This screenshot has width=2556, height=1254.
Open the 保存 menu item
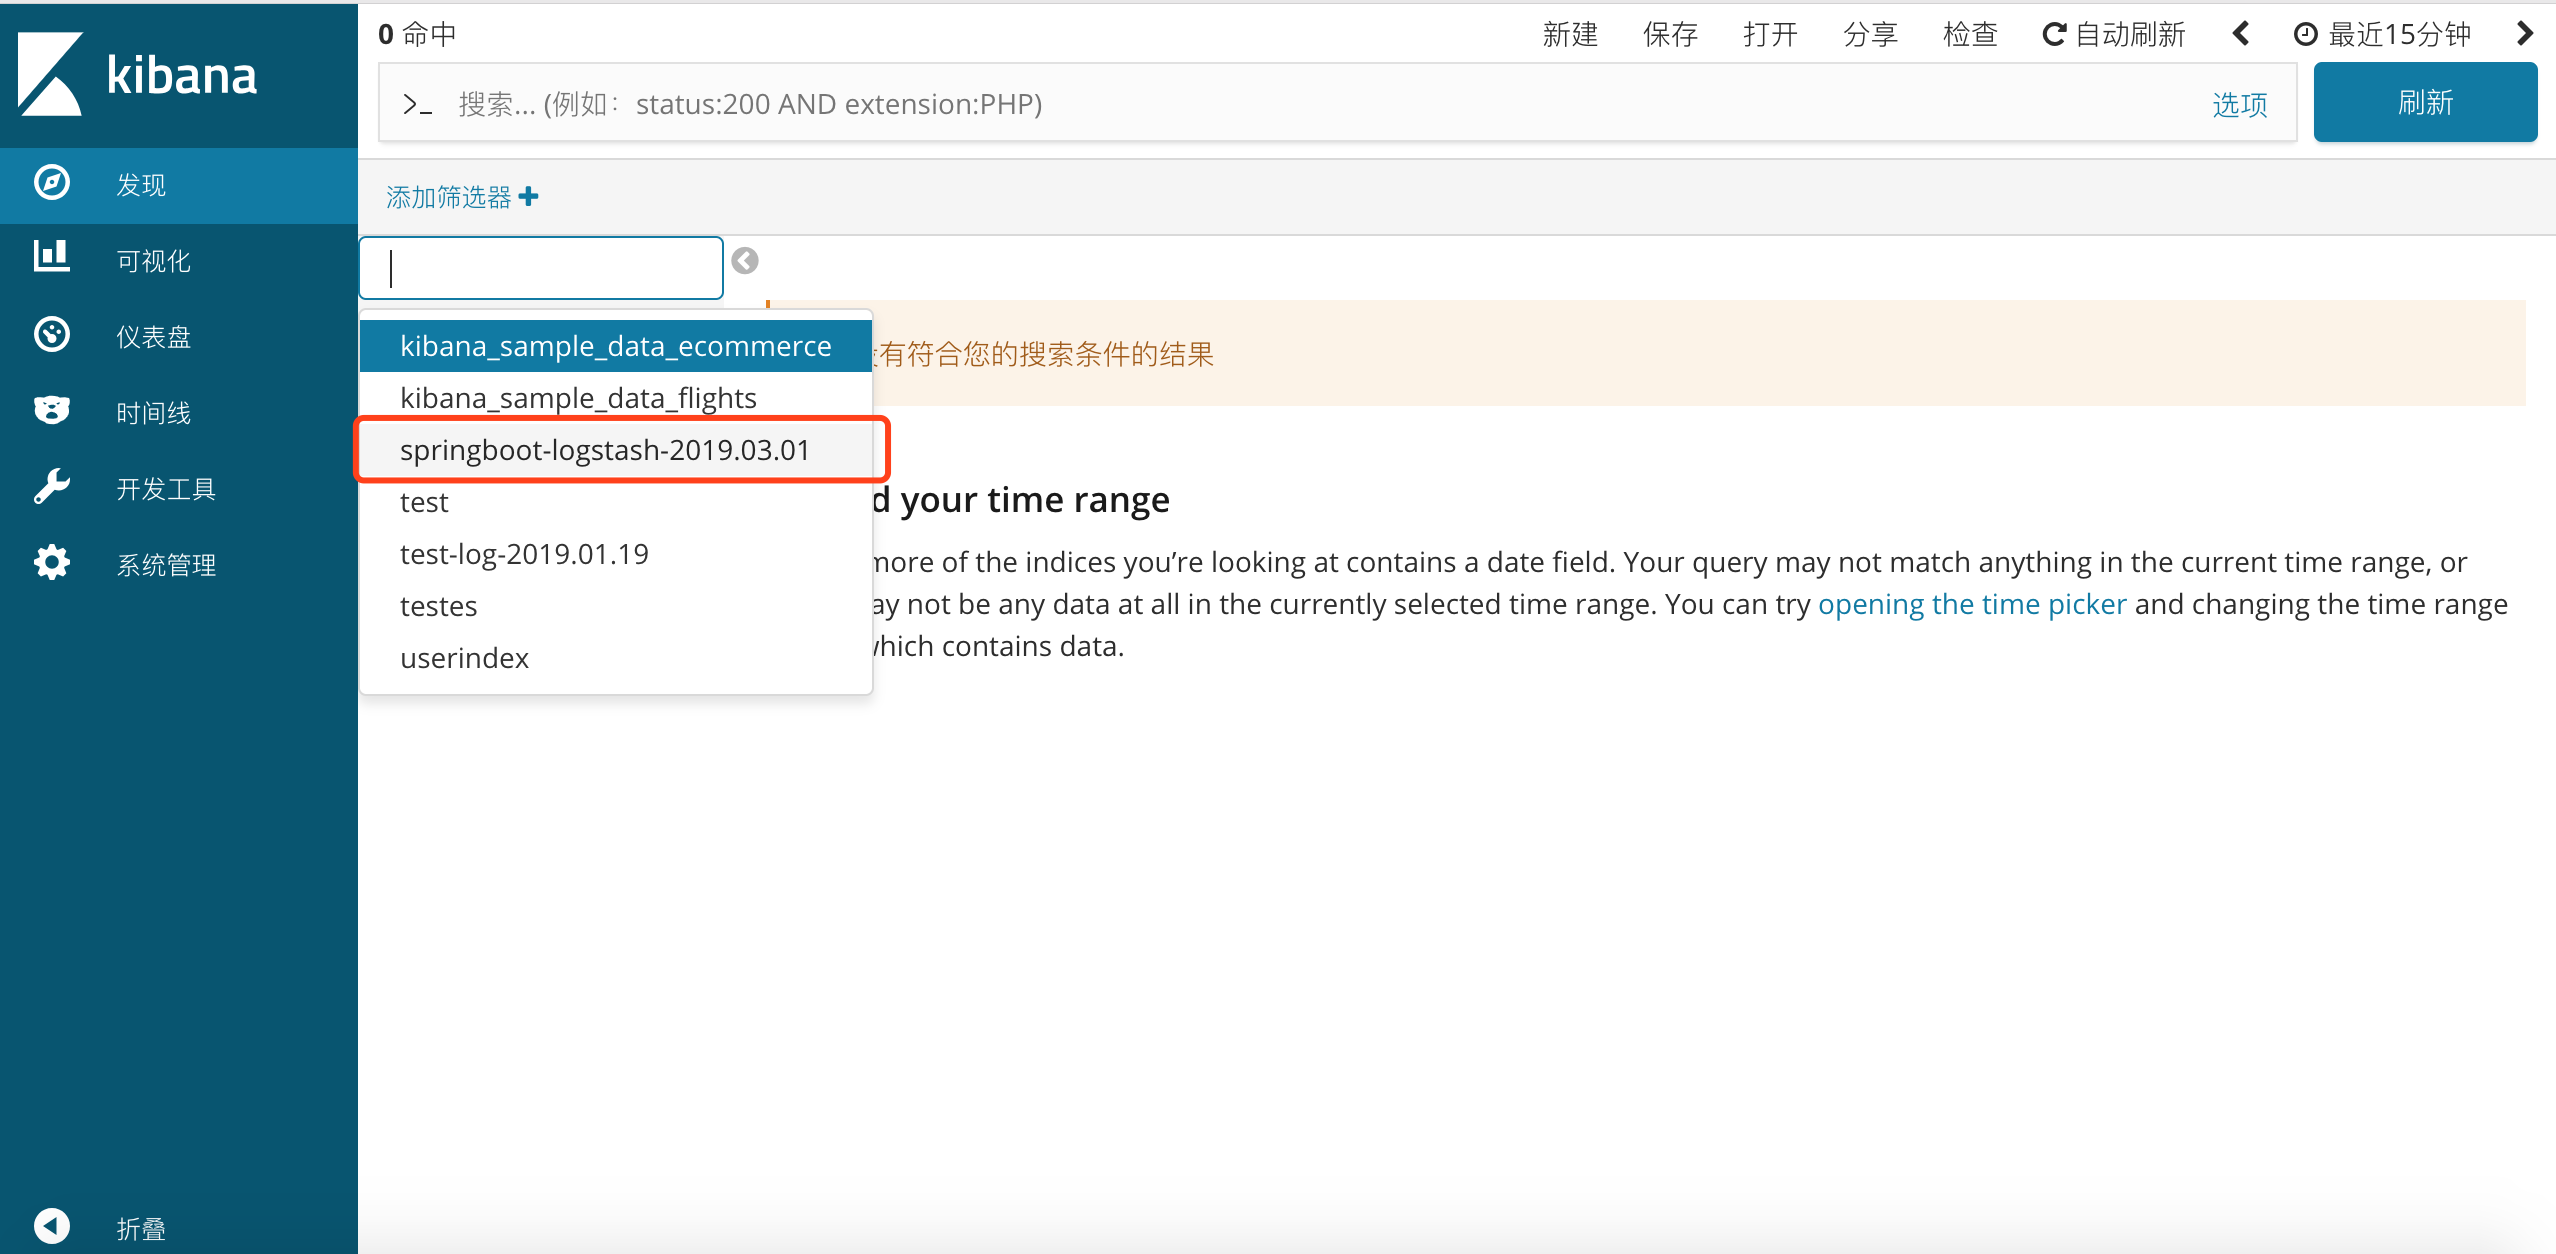coord(1670,35)
